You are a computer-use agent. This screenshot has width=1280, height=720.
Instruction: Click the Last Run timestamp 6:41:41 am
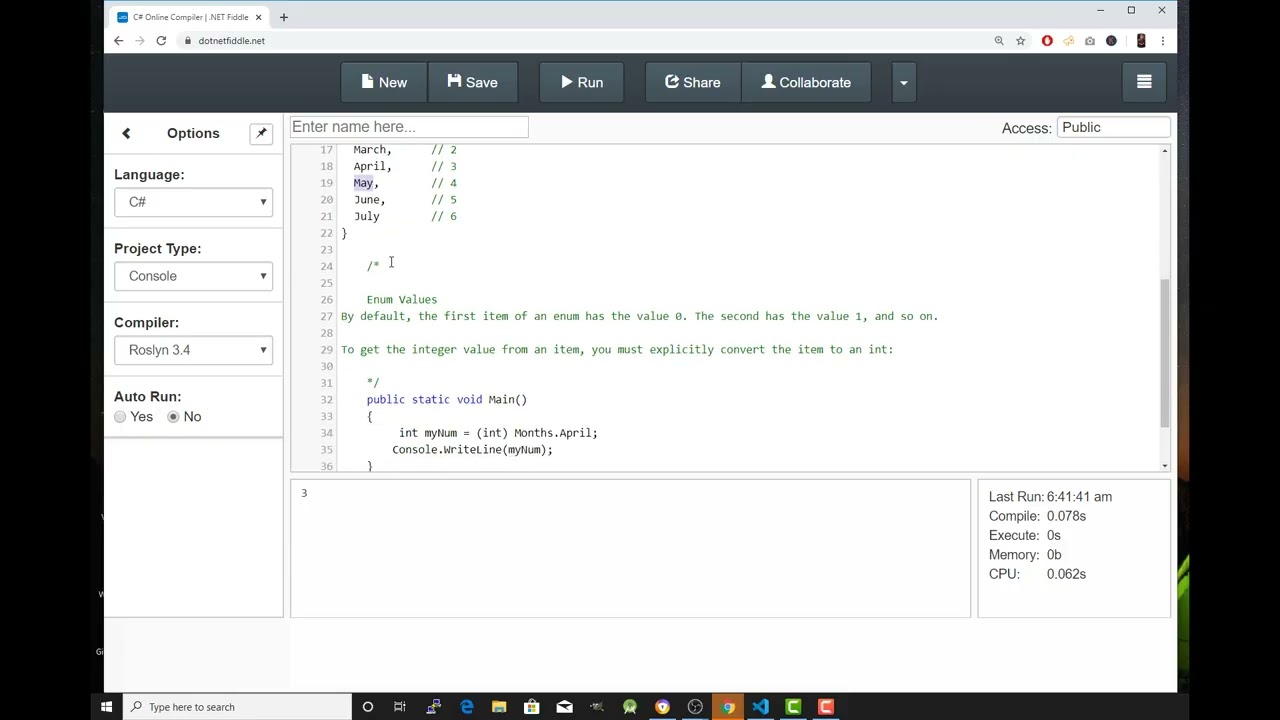tap(1081, 497)
